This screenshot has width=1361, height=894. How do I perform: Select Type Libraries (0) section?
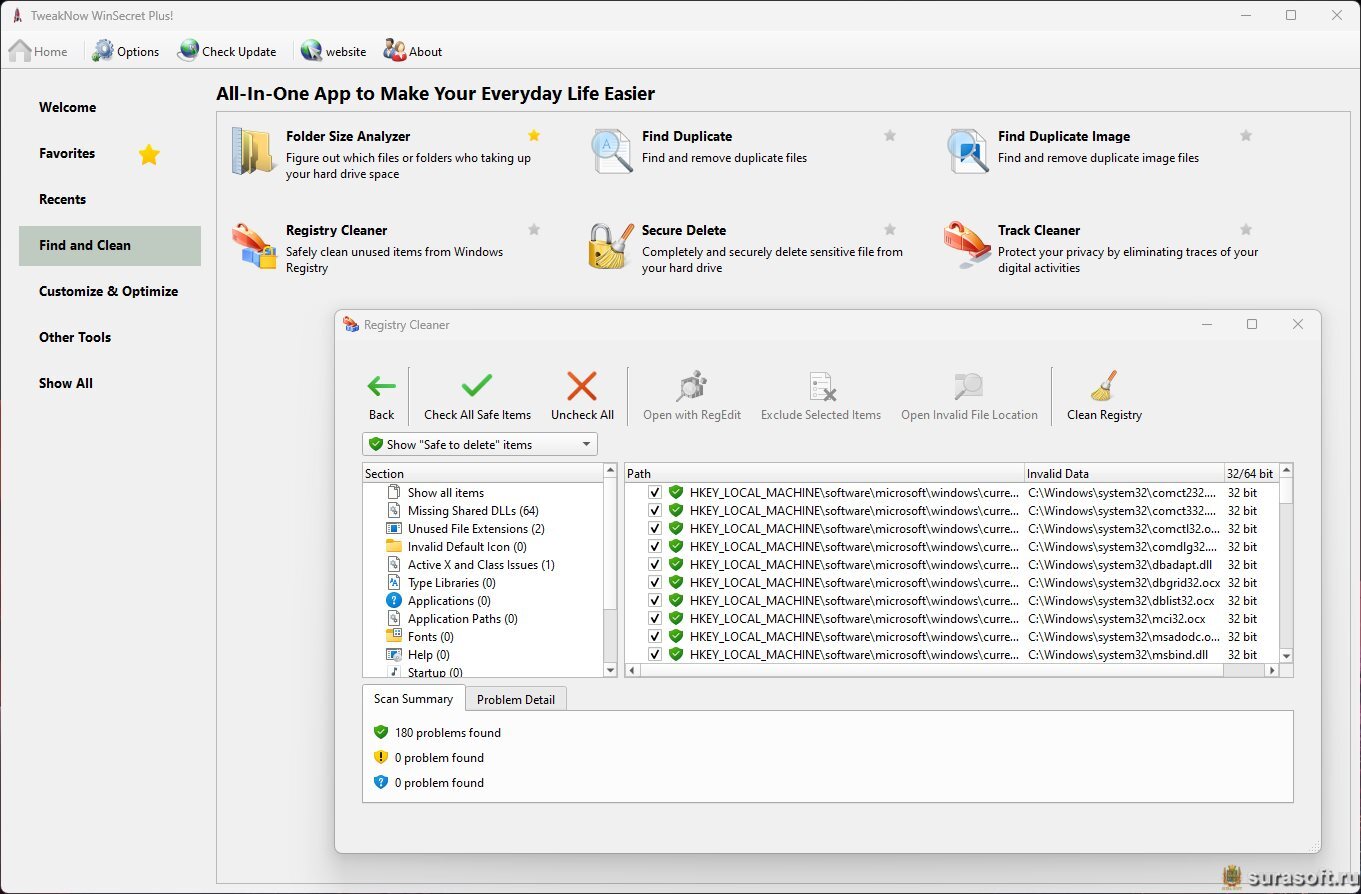click(x=452, y=582)
